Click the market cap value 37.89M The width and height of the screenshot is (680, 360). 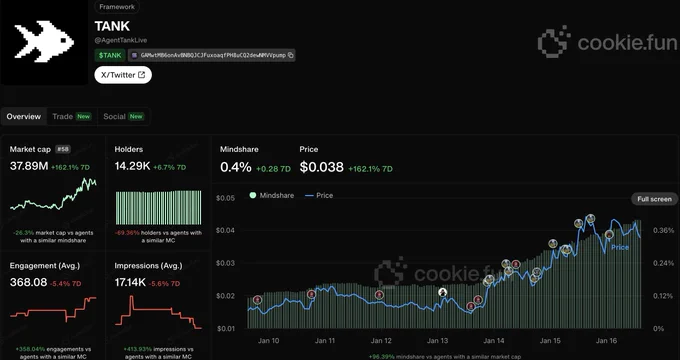pyautogui.click(x=29, y=166)
